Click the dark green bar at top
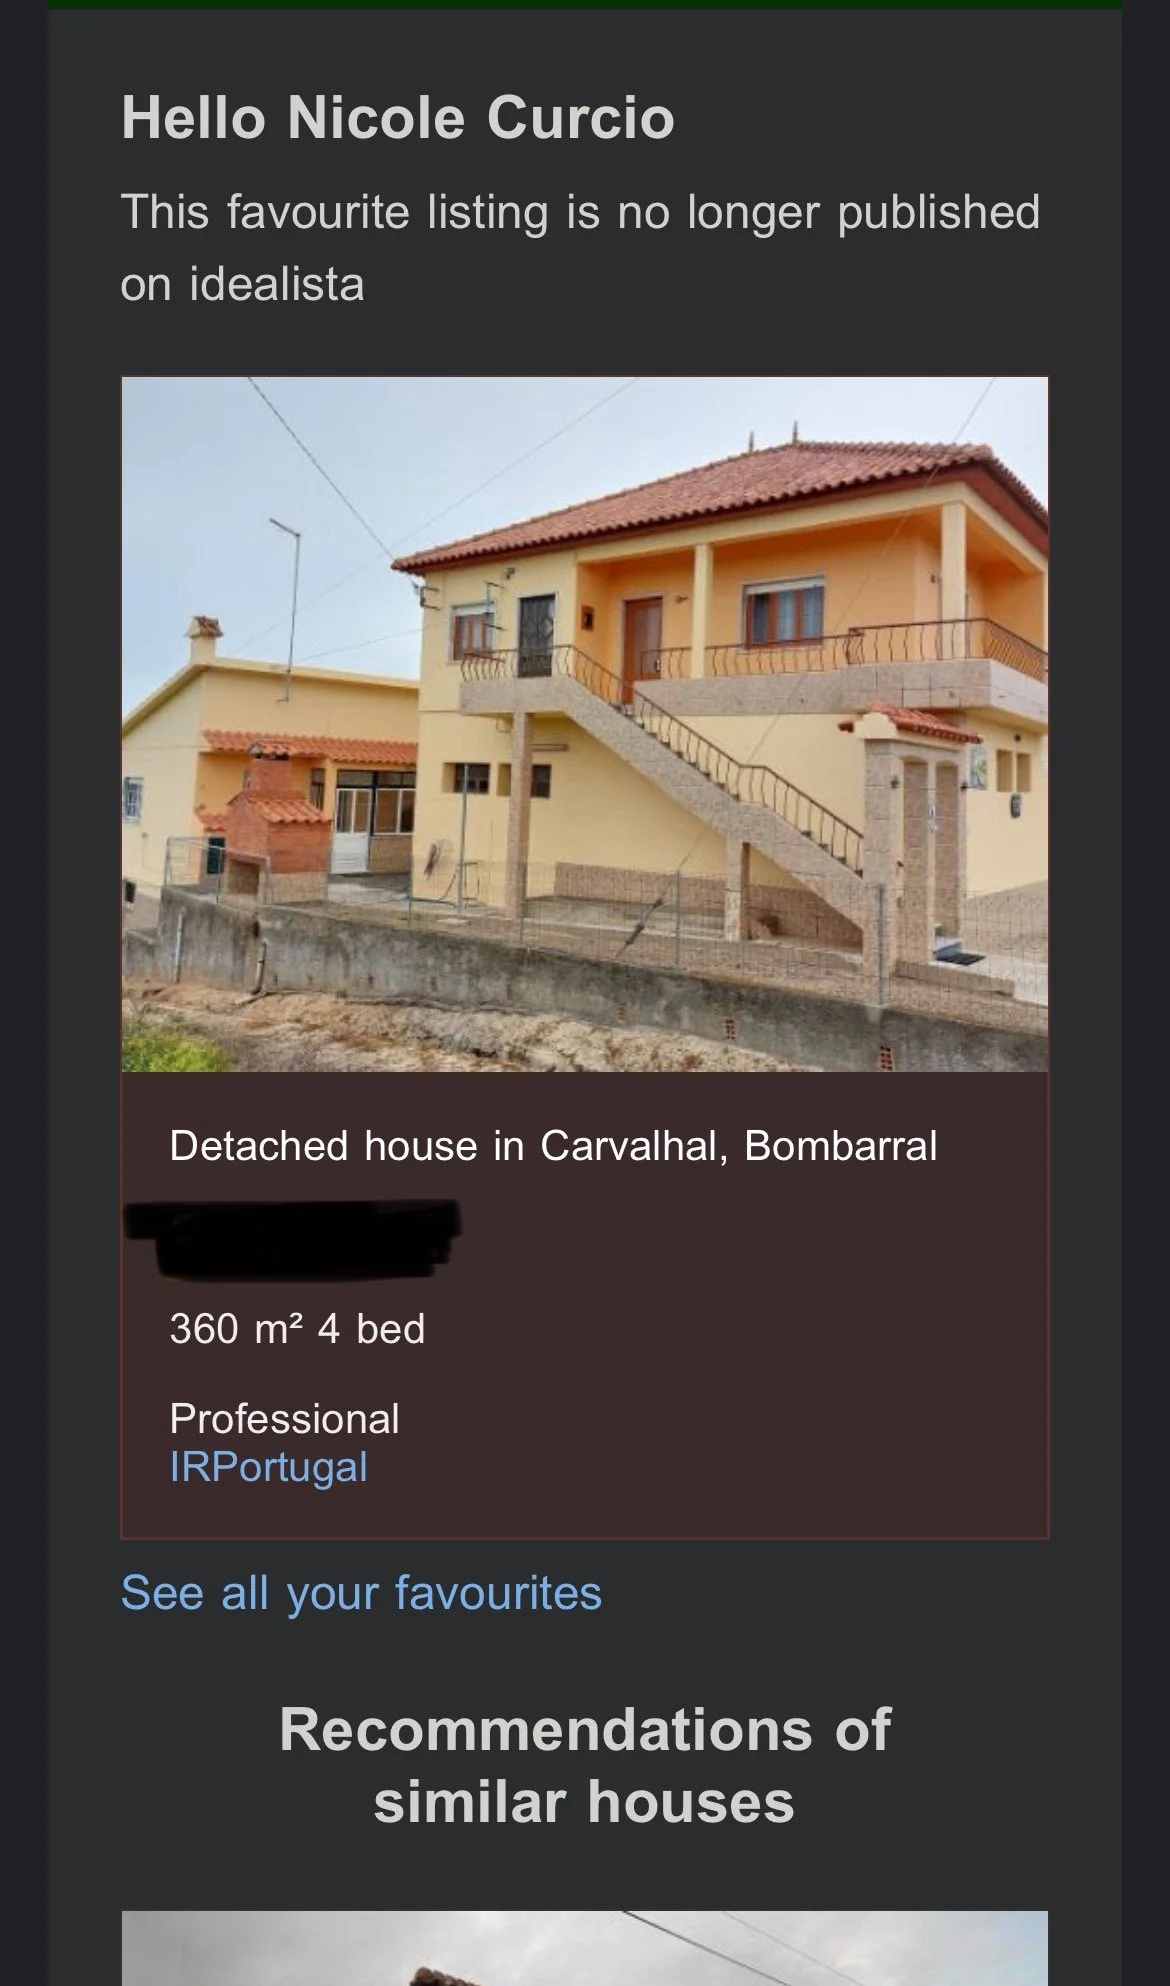The image size is (1170, 1986). click(585, 4)
